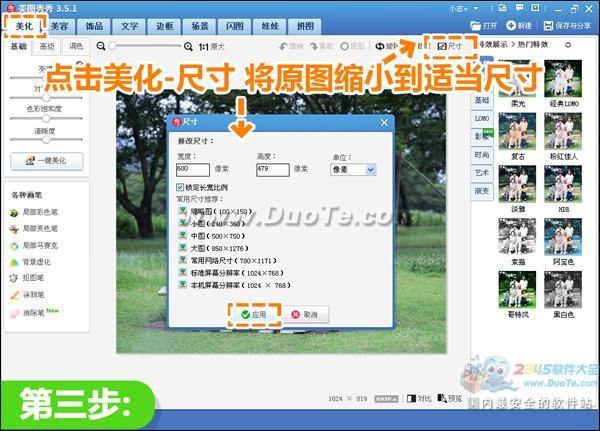Select the 抠图笔 cutout tool

click(x=27, y=278)
